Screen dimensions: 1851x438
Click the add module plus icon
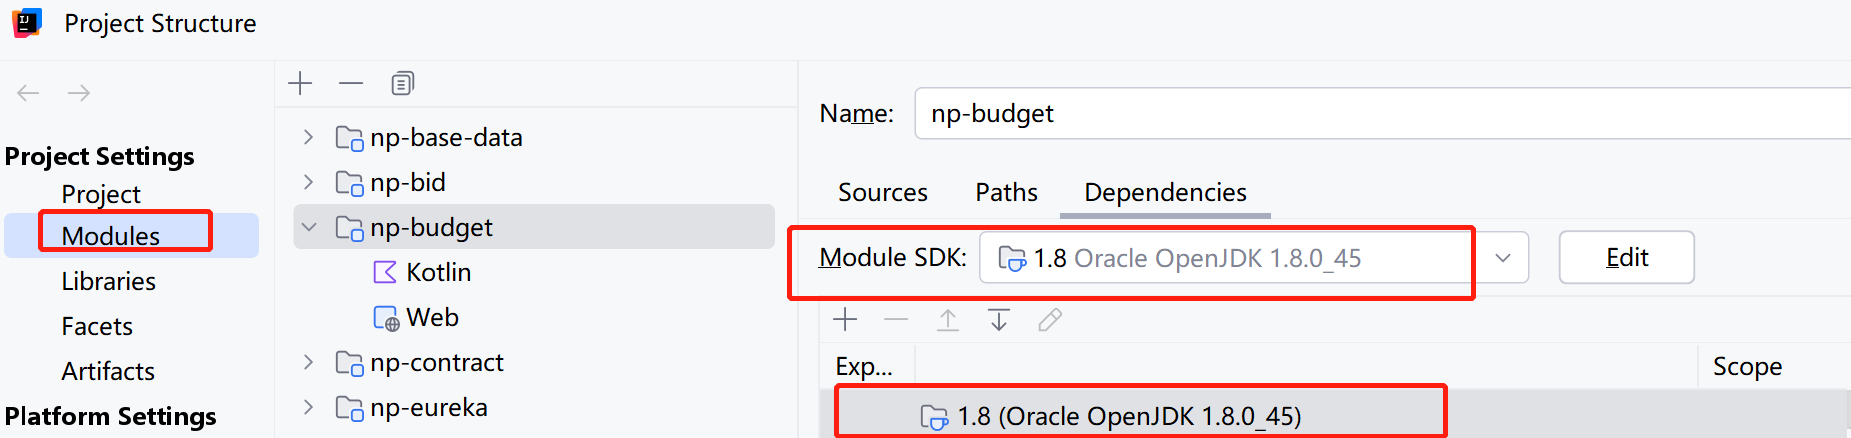[x=300, y=83]
